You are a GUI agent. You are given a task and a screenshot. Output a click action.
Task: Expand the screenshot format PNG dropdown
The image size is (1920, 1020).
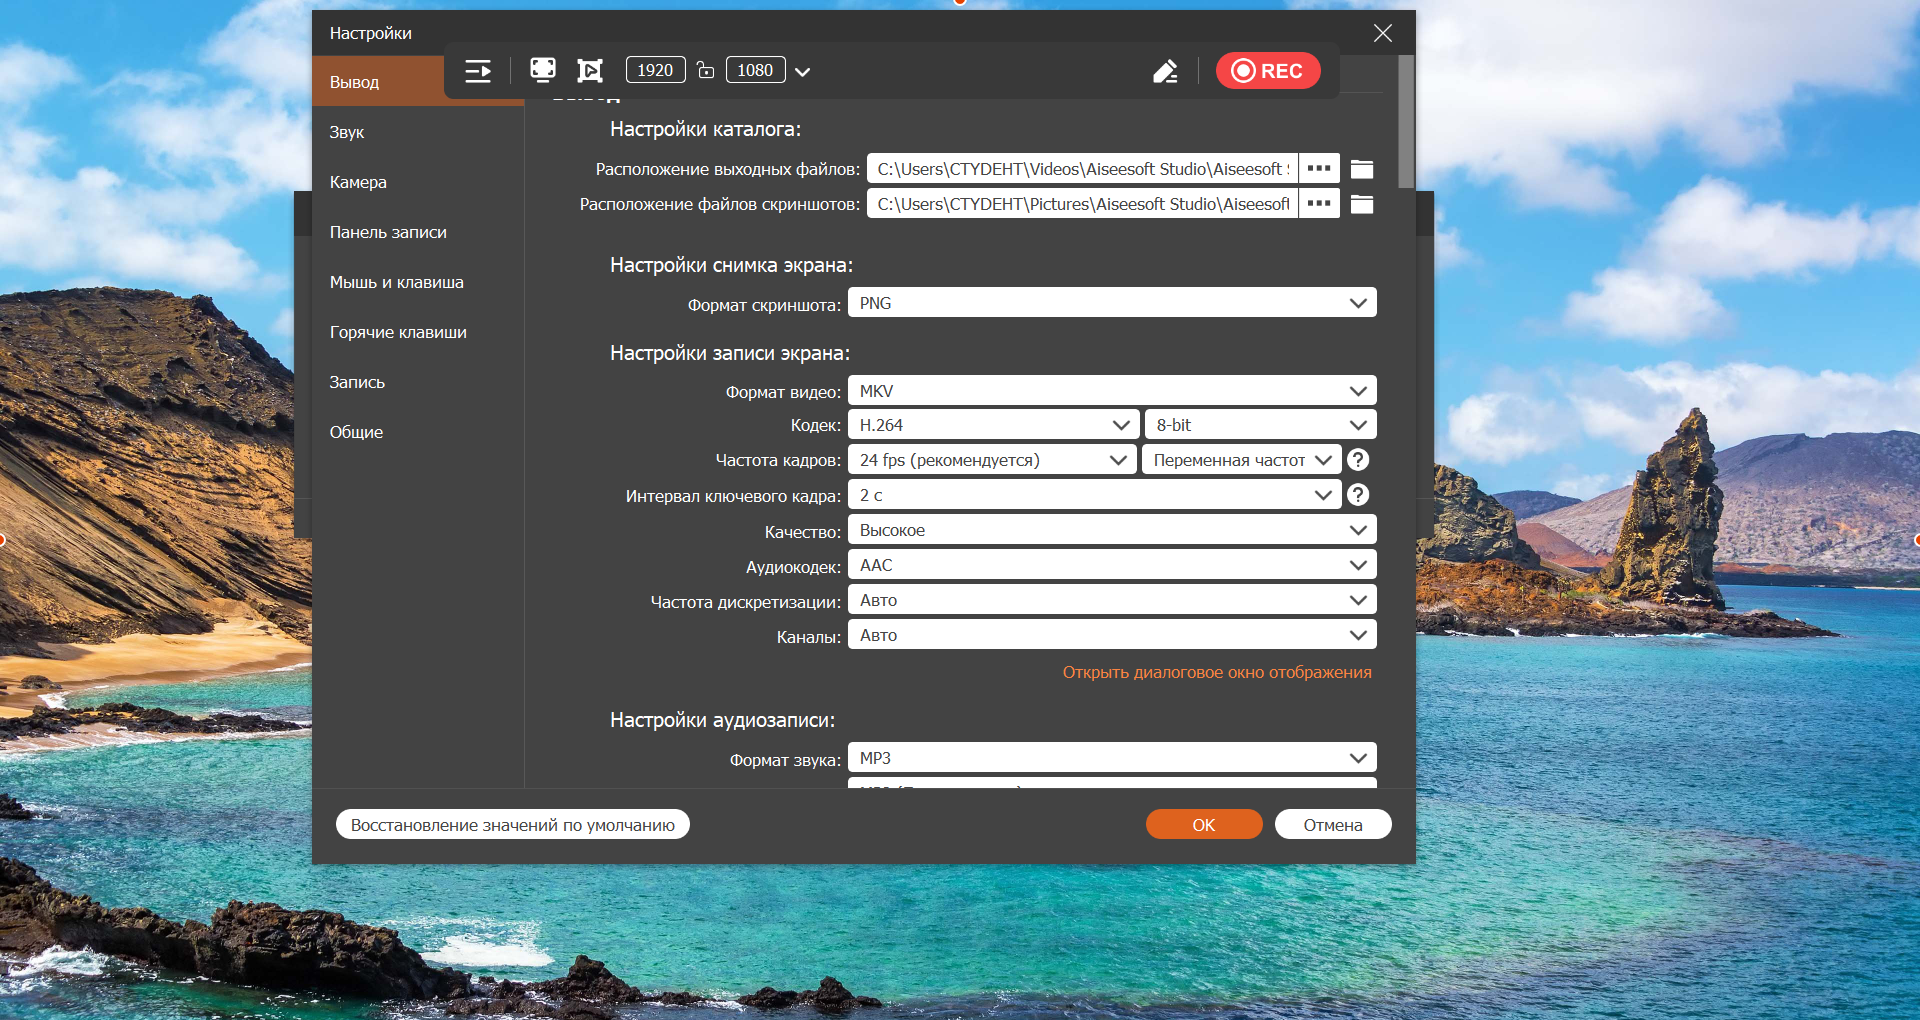tap(1111, 303)
